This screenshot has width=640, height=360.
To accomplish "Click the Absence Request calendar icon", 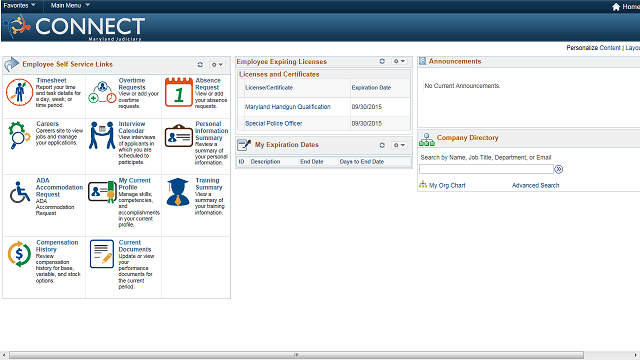I will [179, 92].
